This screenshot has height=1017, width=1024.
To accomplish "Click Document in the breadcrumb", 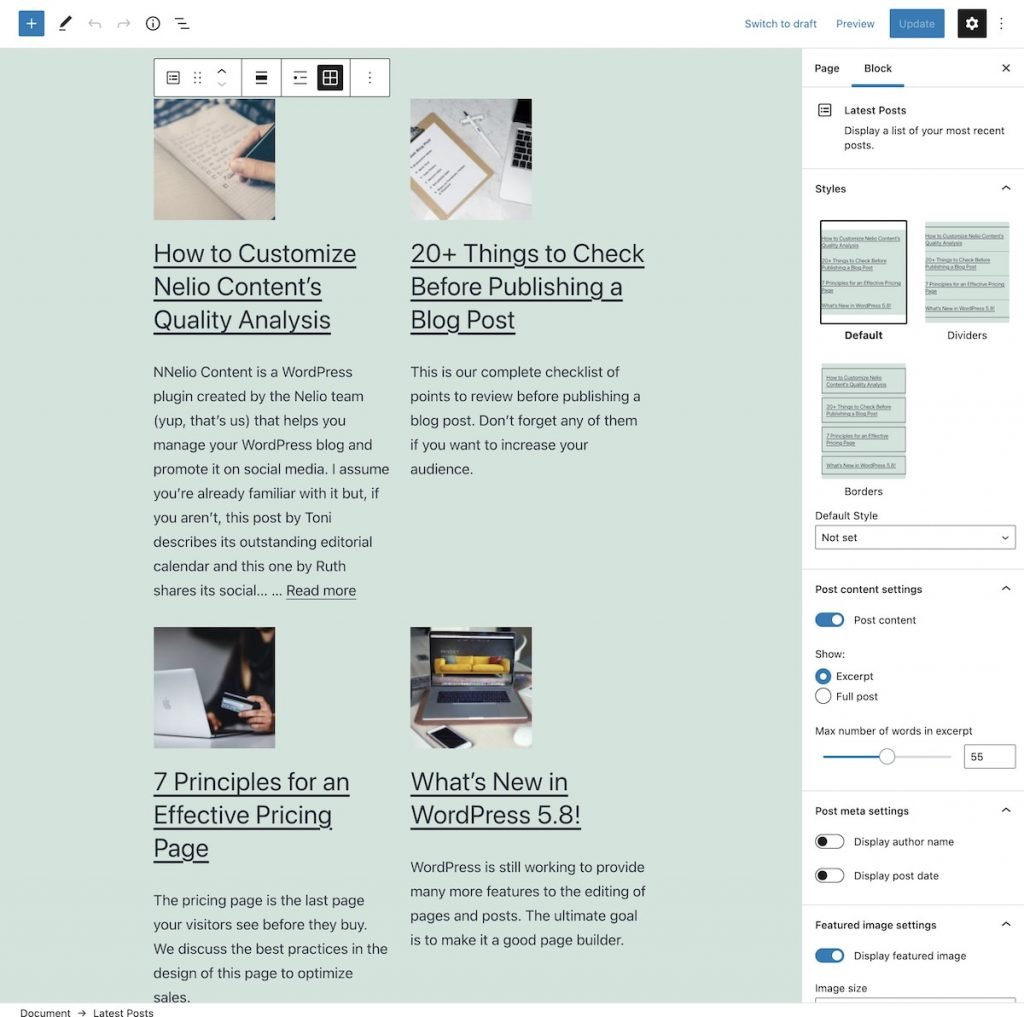I will coord(45,1012).
